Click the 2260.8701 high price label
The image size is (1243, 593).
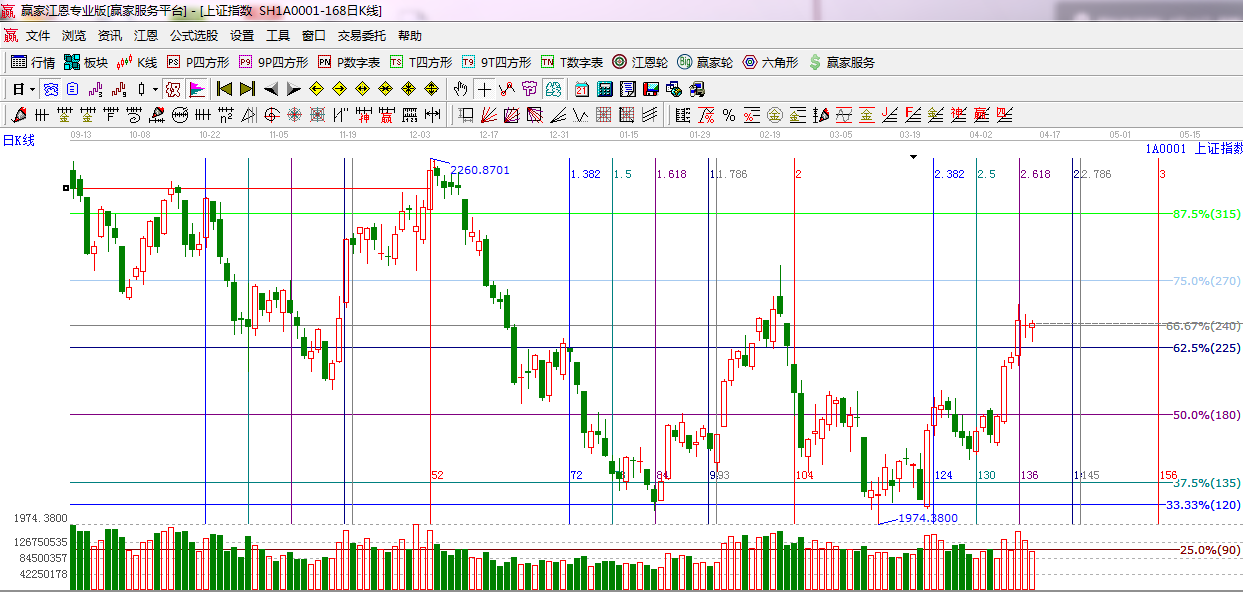(480, 170)
